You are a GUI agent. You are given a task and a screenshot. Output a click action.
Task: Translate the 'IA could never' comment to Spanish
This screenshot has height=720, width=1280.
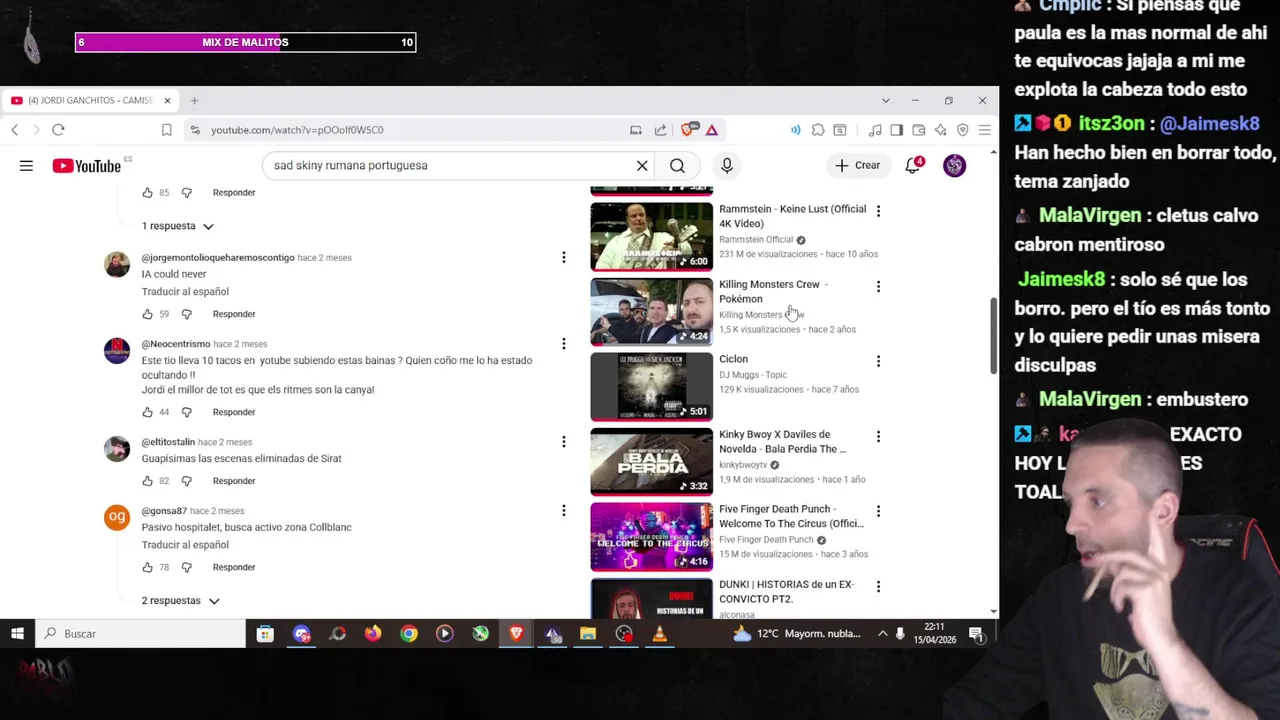(185, 292)
